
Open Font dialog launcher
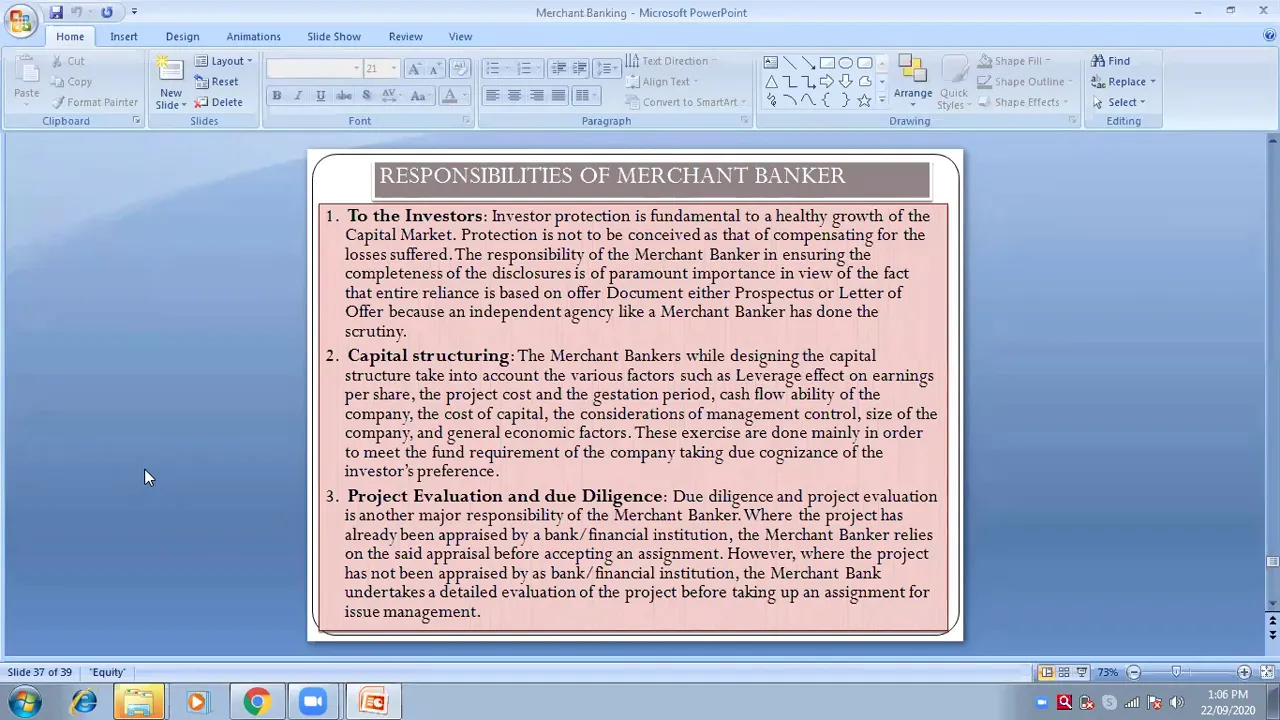(x=466, y=121)
